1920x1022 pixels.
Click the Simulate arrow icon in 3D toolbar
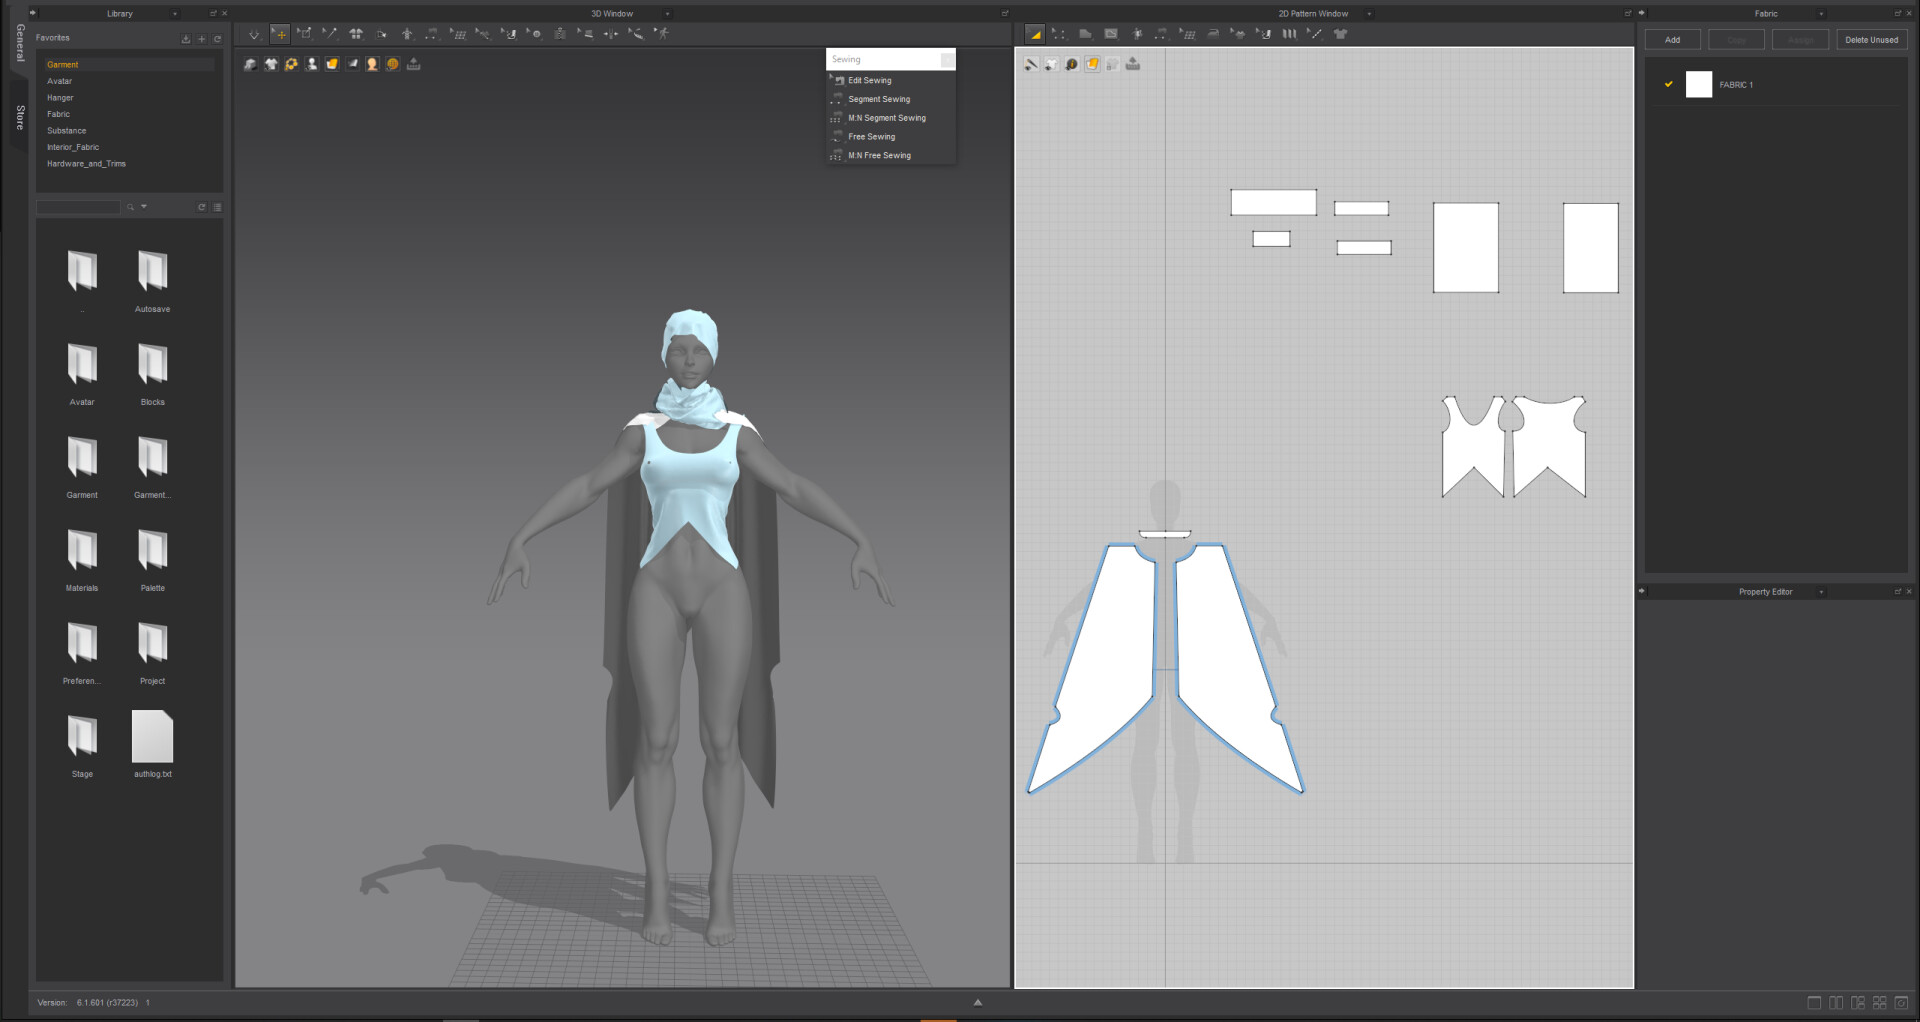coord(254,34)
